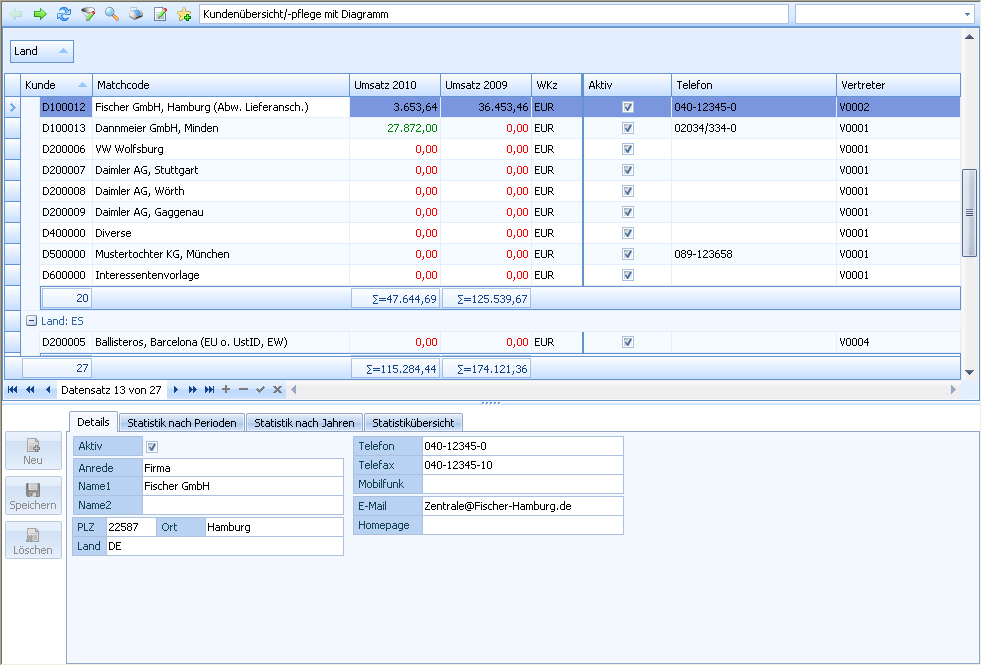
Task: Delete record with the minus icon
Action: click(243, 390)
